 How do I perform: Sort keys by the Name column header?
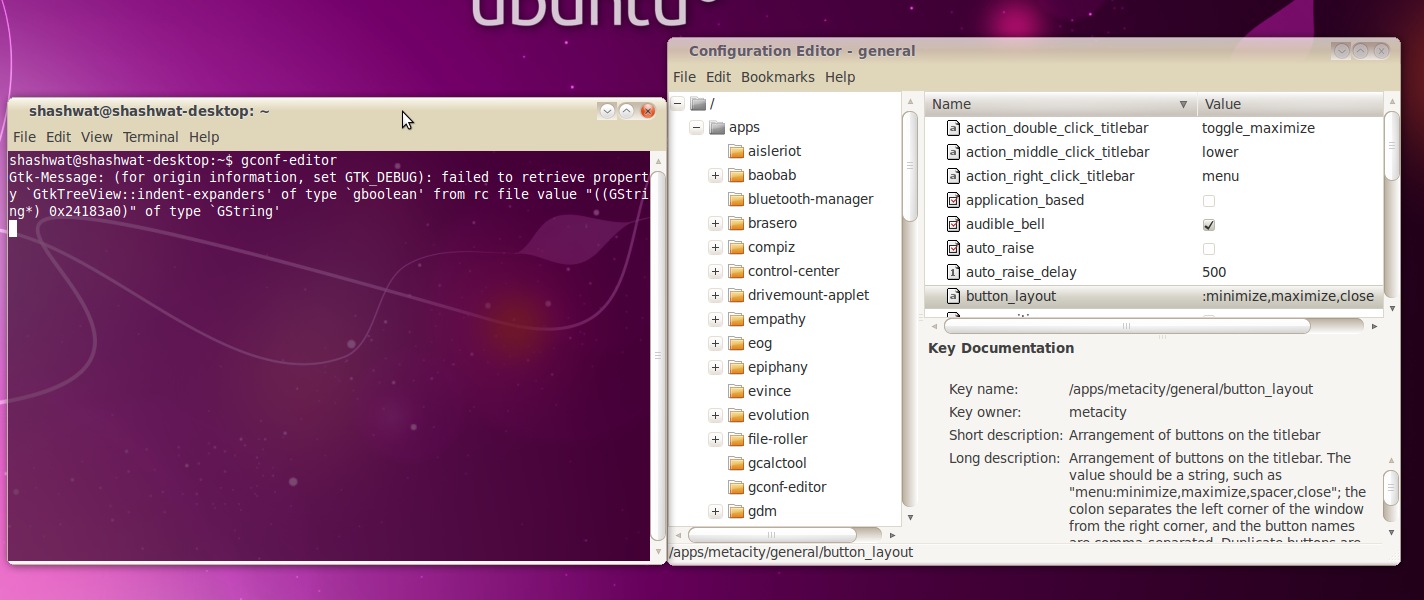1060,104
